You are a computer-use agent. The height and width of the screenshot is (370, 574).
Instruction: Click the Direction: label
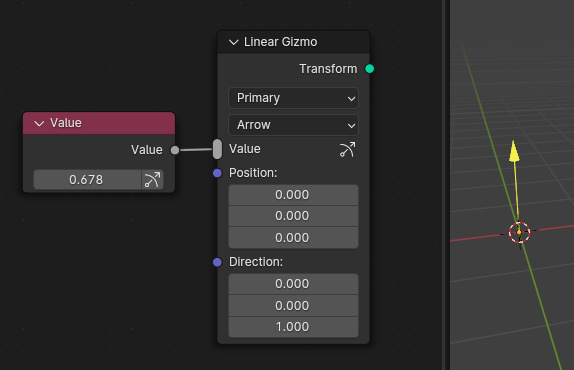pos(256,262)
